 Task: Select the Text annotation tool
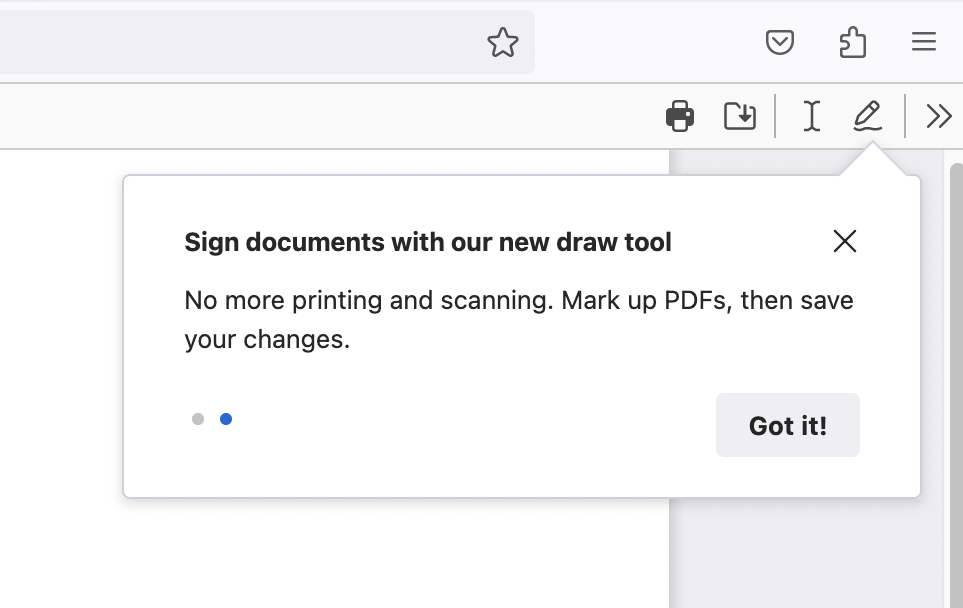click(x=811, y=116)
